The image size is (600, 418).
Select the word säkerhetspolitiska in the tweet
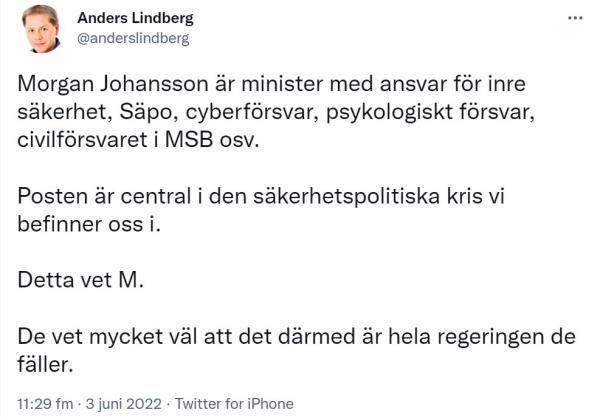click(346, 196)
